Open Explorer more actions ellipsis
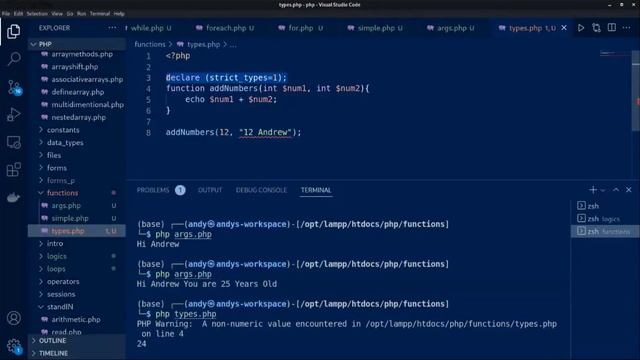Viewport: 640px width, 360px height. [x=112, y=28]
